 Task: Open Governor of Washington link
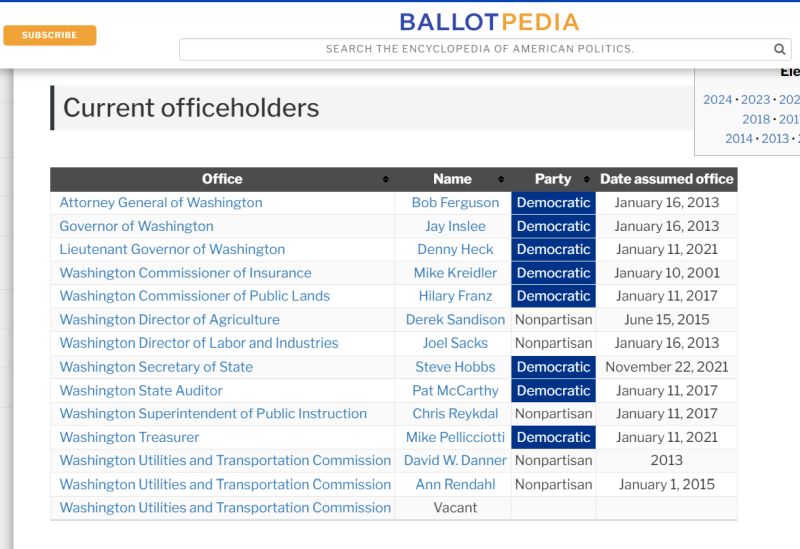coord(136,226)
